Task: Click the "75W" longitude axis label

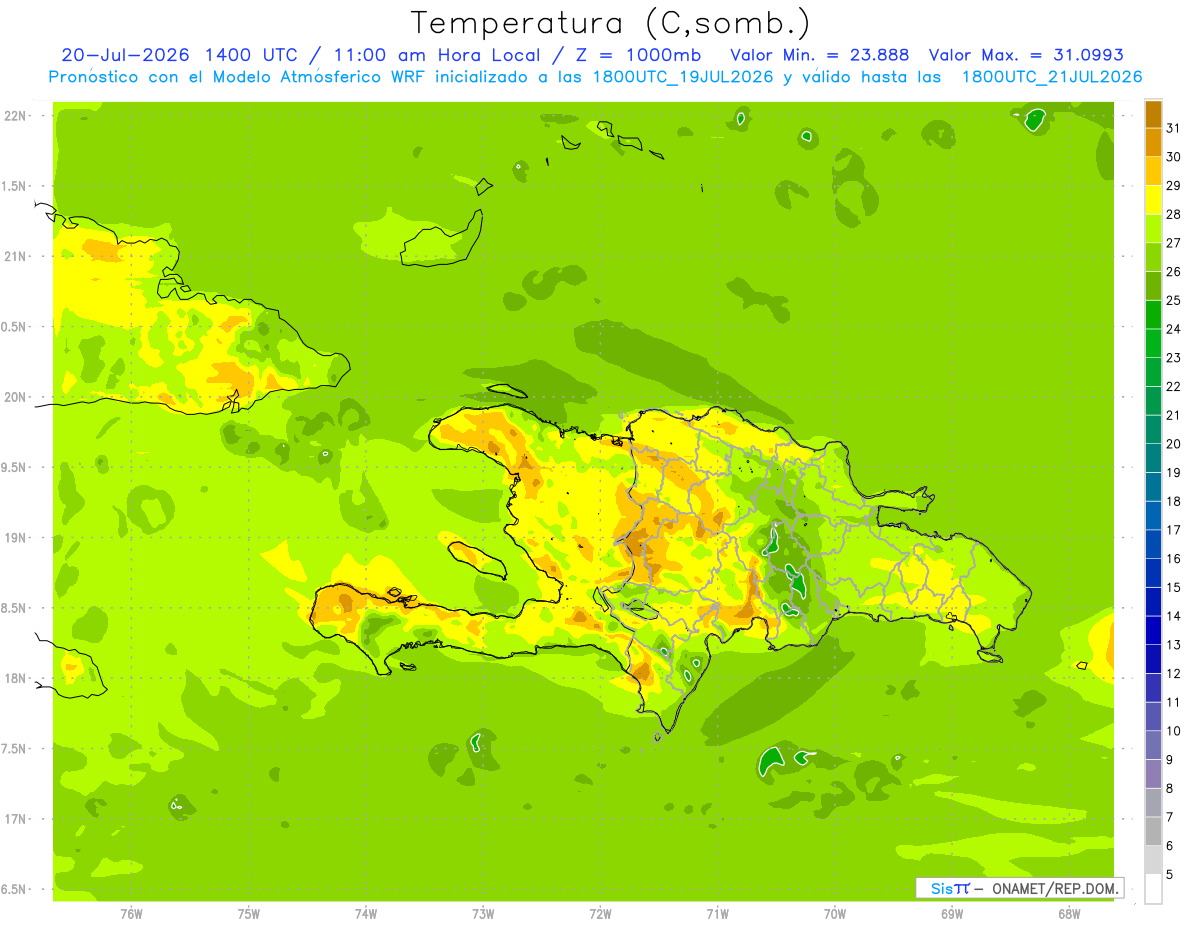Action: point(248,913)
